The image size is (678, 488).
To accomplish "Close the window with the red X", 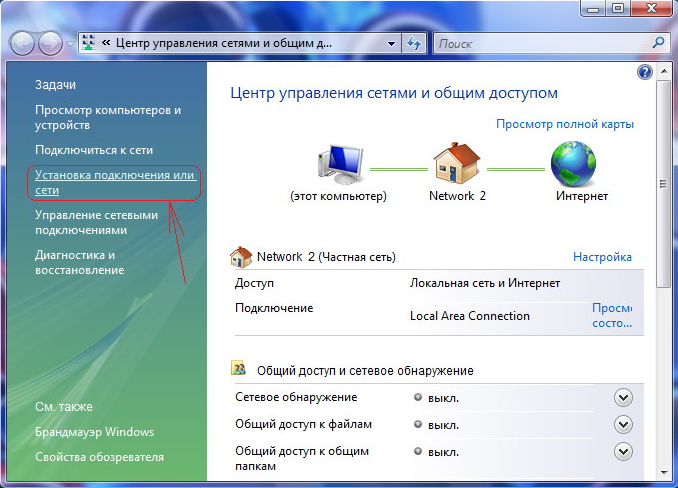I will (651, 9).
